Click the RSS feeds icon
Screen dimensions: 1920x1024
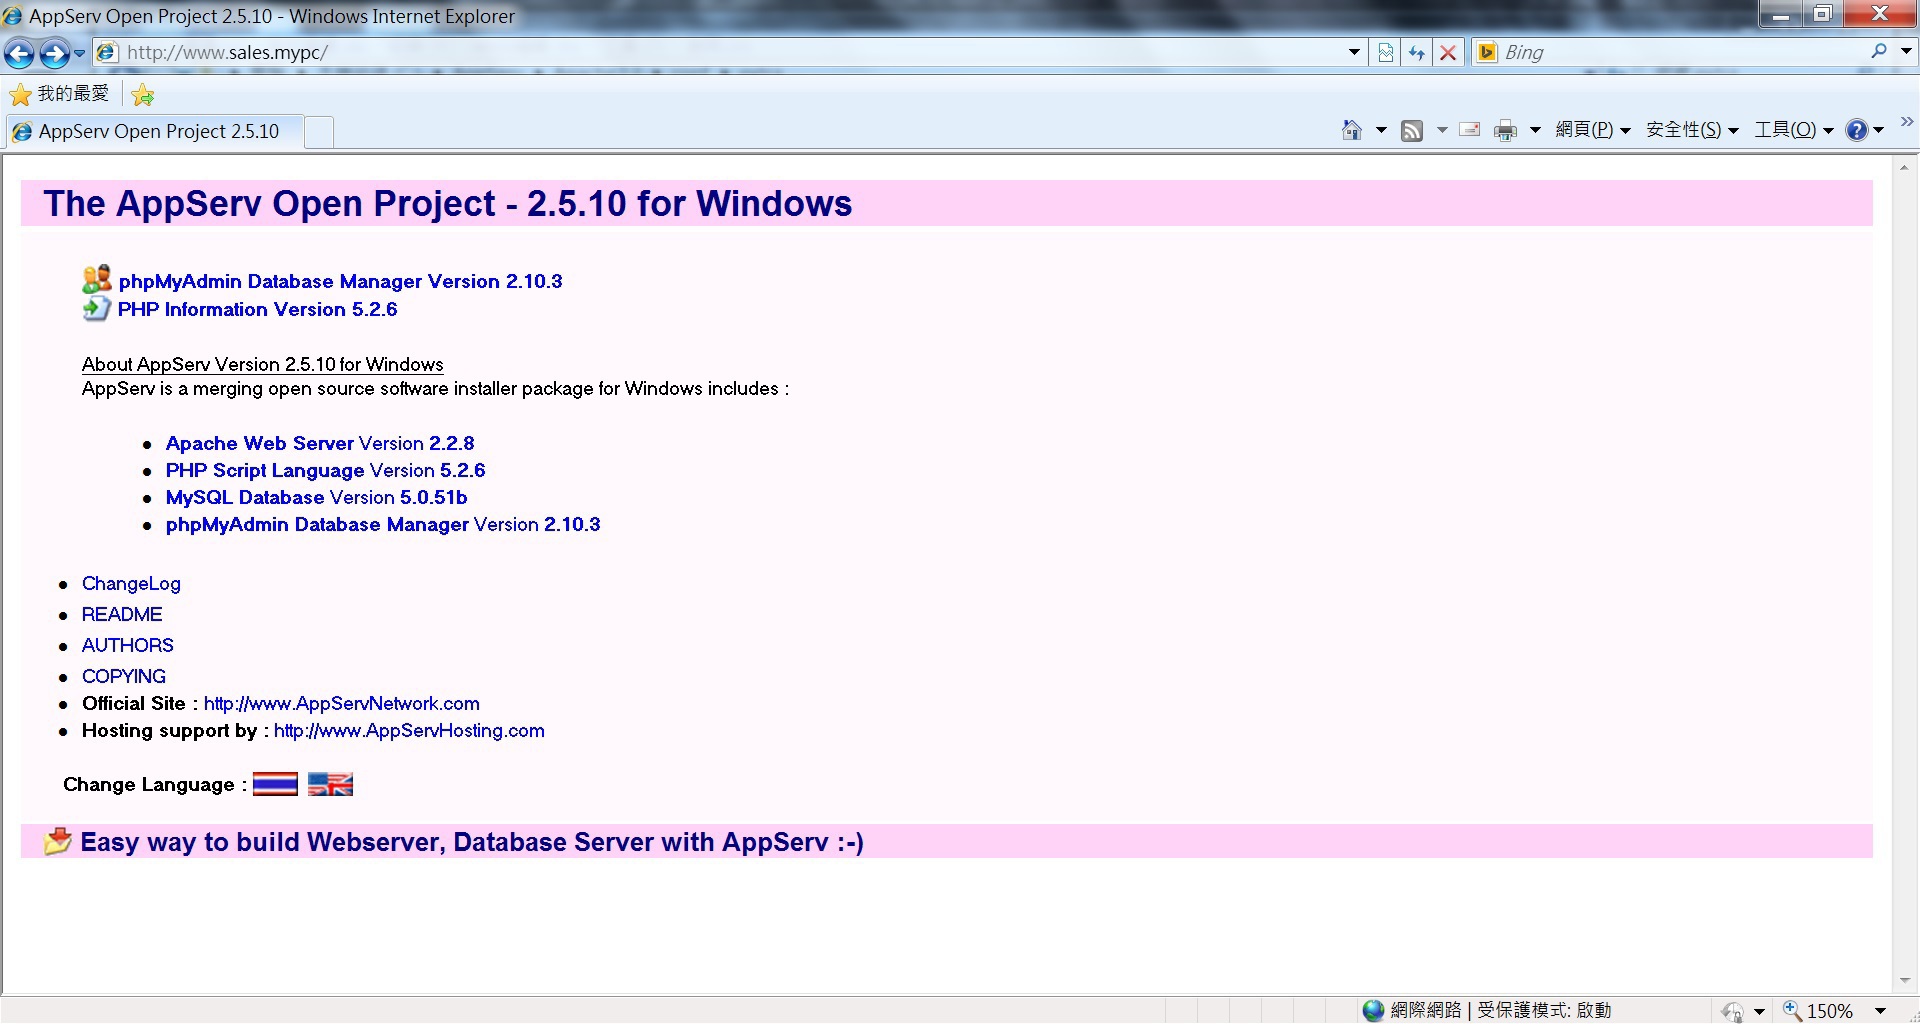point(1412,130)
